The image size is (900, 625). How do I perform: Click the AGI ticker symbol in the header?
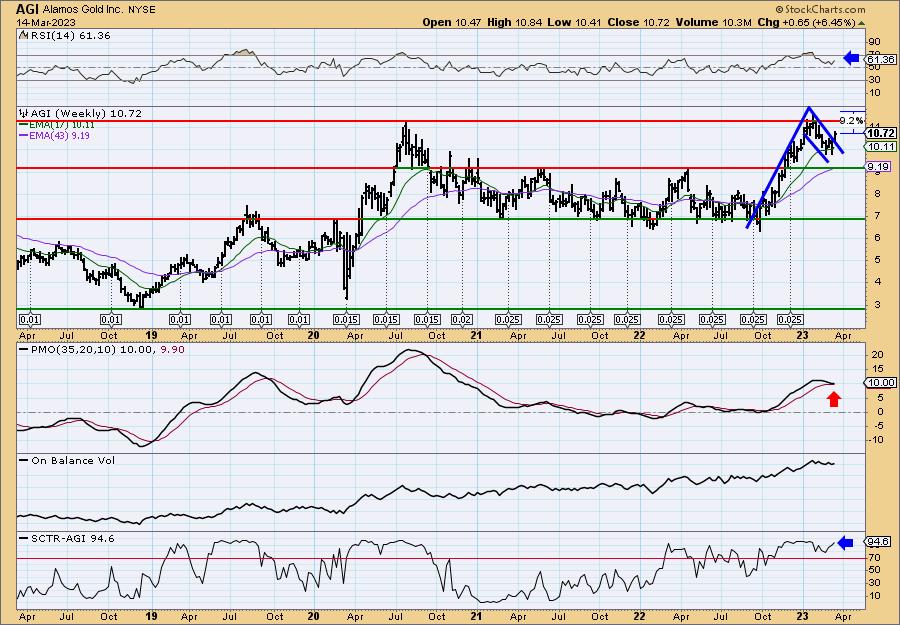click(28, 9)
